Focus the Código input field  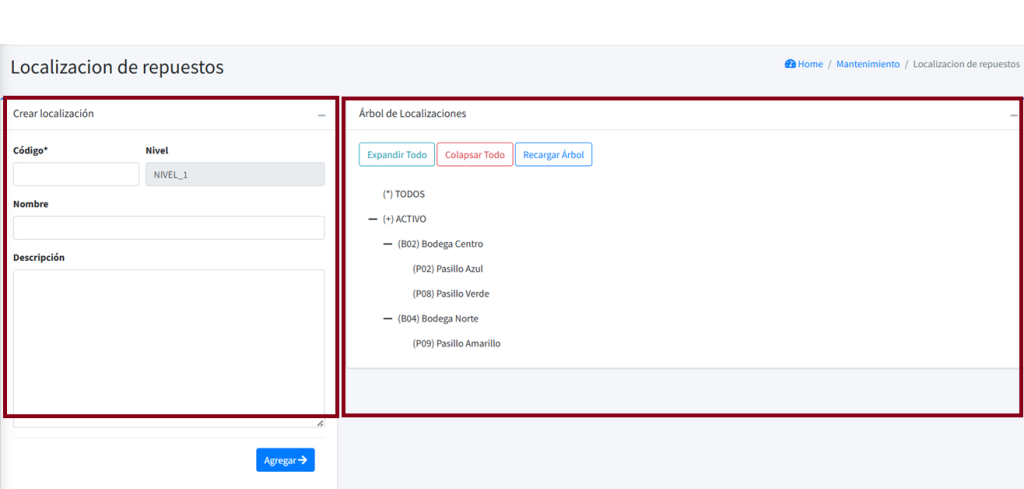[76, 175]
